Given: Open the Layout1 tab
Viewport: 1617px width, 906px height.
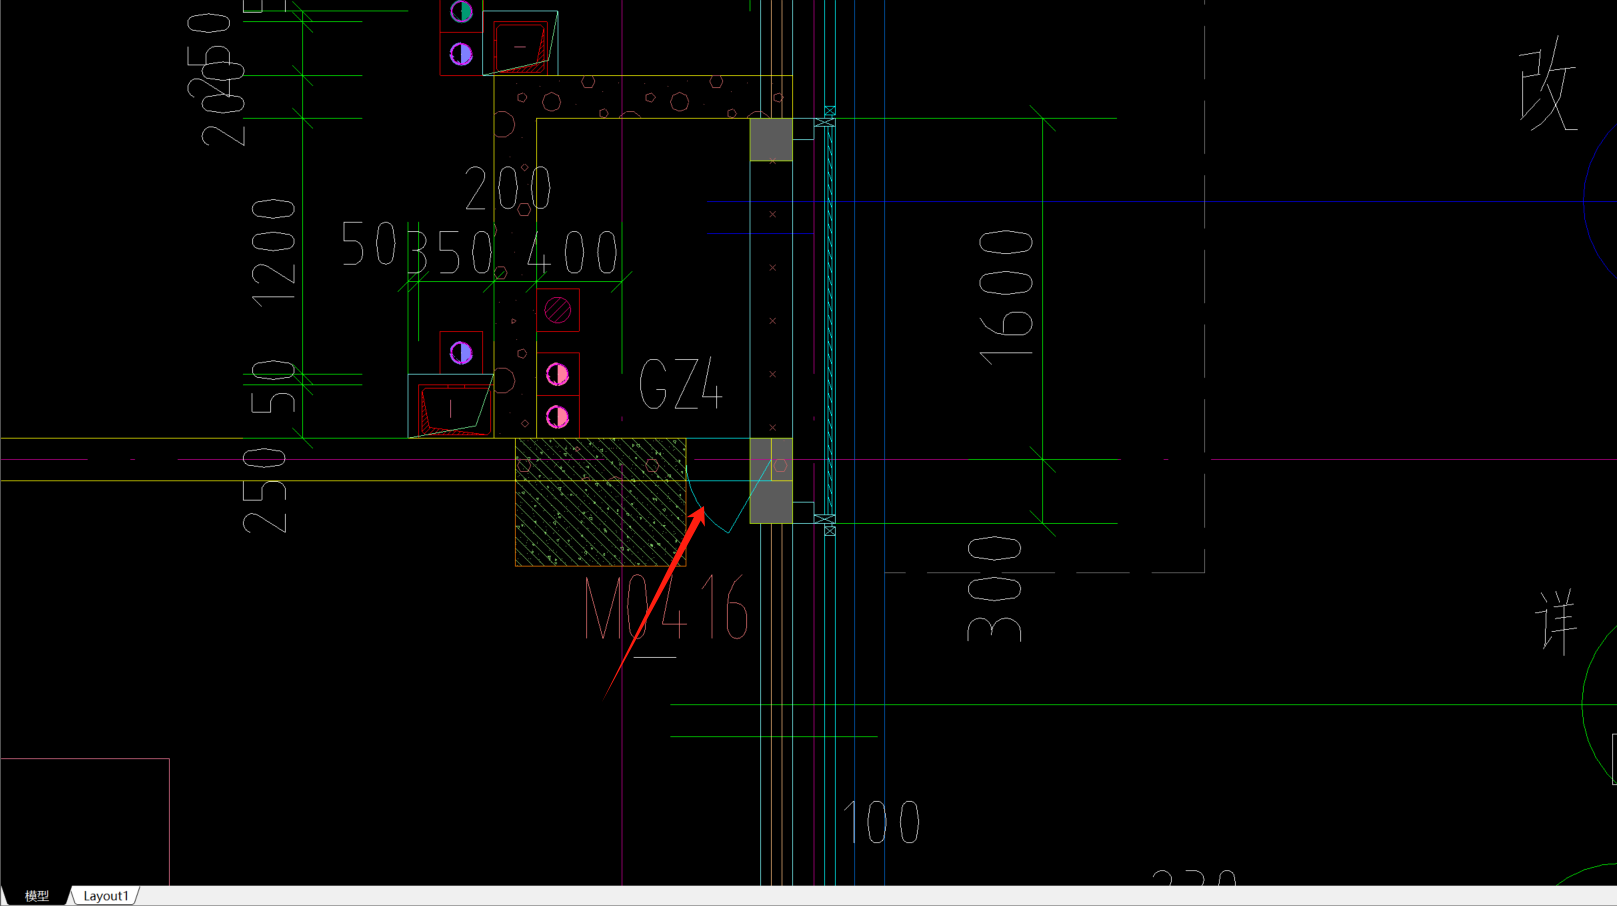Looking at the screenshot, I should tap(106, 896).
